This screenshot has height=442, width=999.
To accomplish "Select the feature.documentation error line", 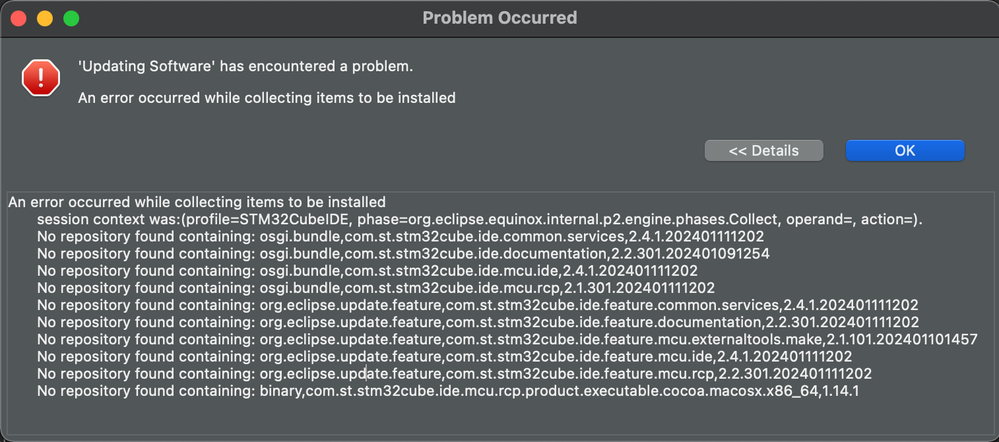I will pos(478,323).
